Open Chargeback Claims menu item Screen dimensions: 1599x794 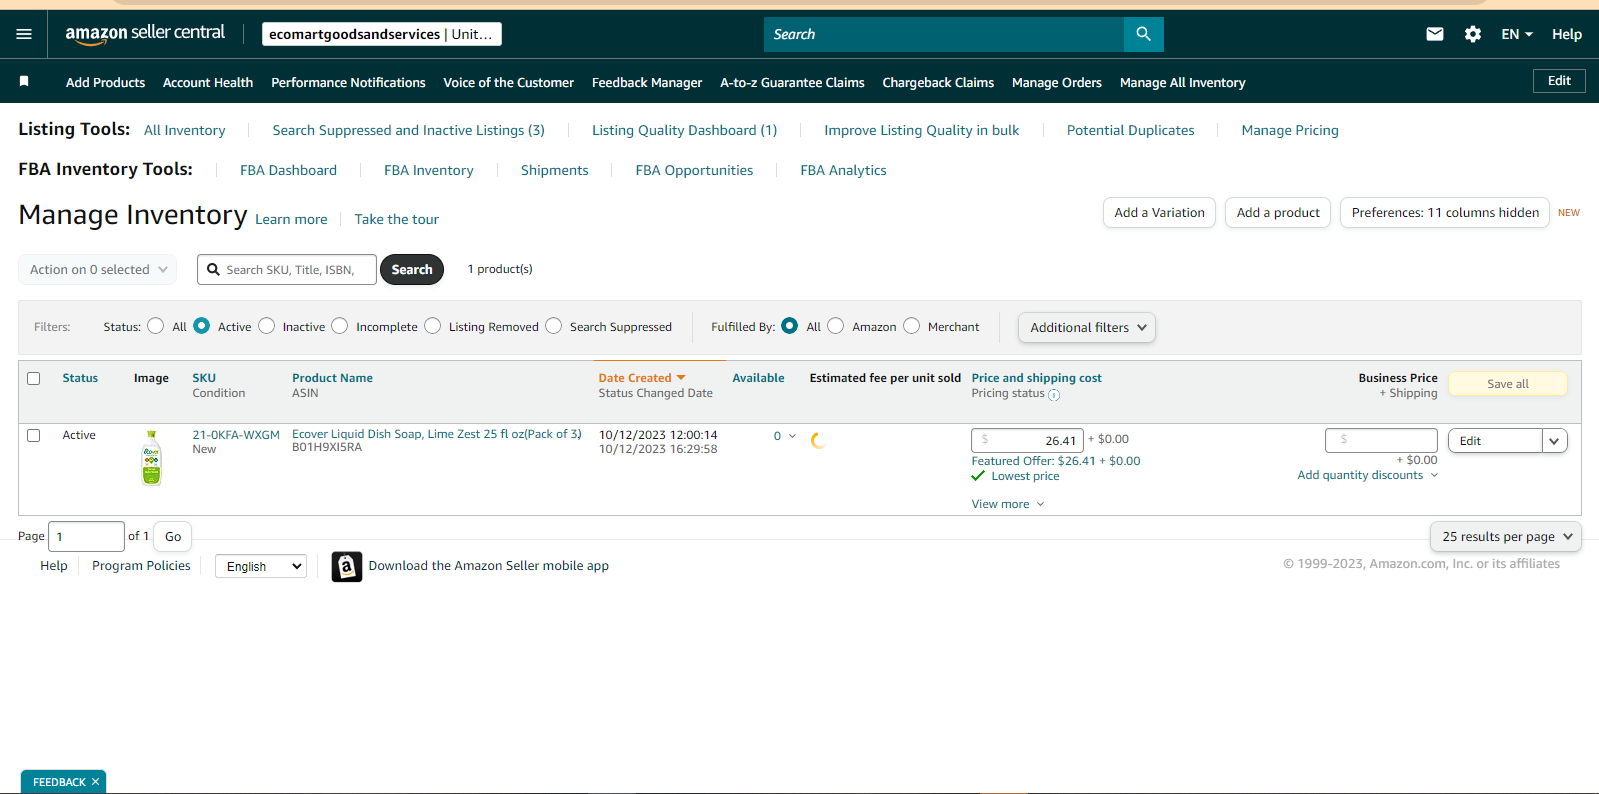(938, 83)
